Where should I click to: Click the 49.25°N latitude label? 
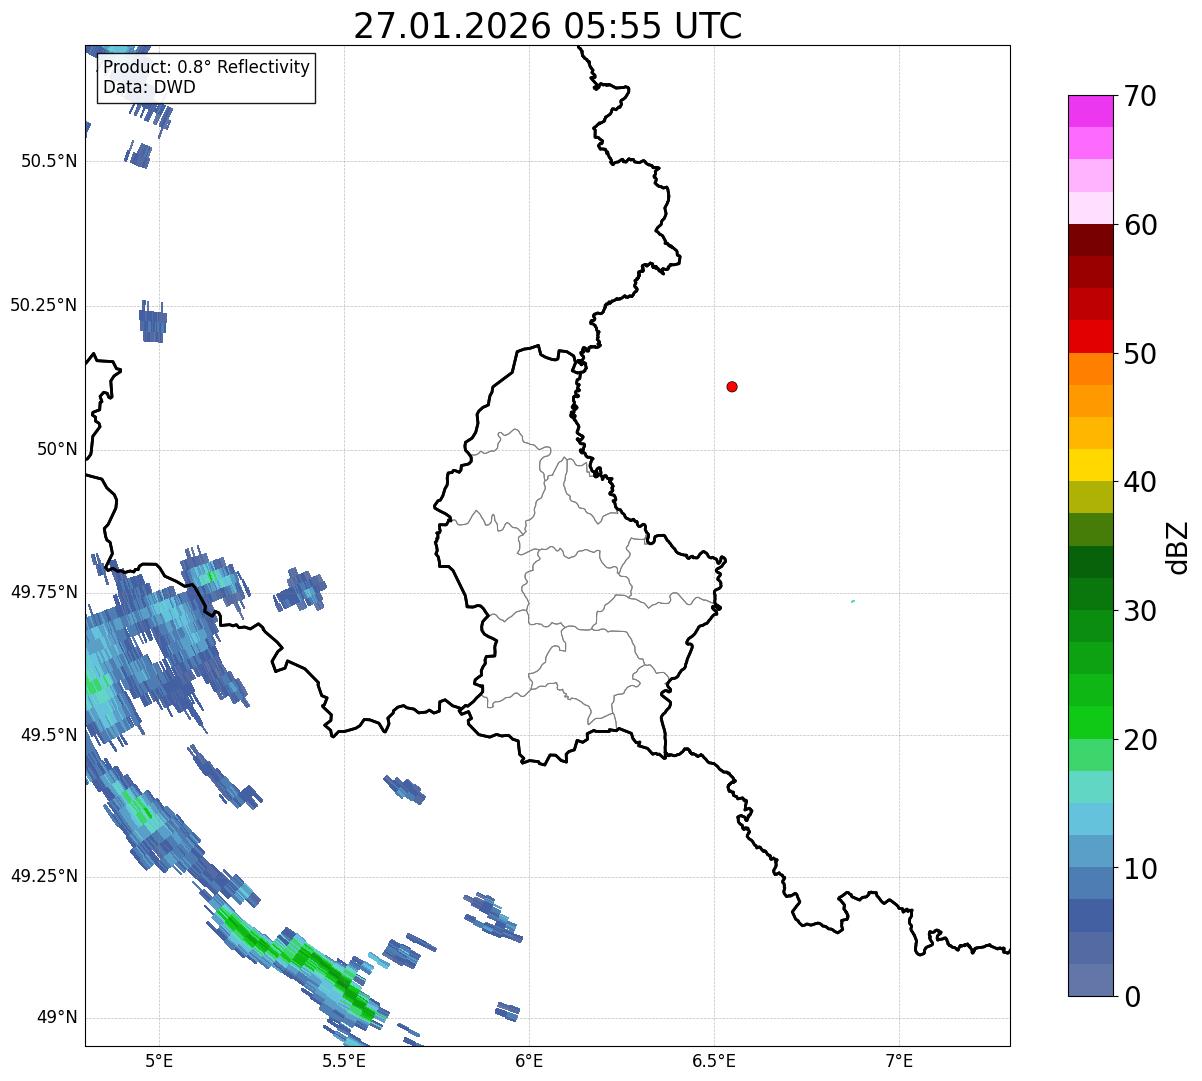click(44, 877)
